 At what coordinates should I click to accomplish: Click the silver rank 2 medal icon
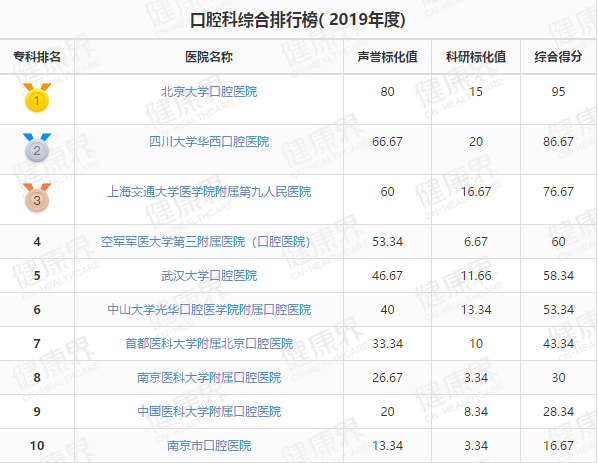[37, 148]
